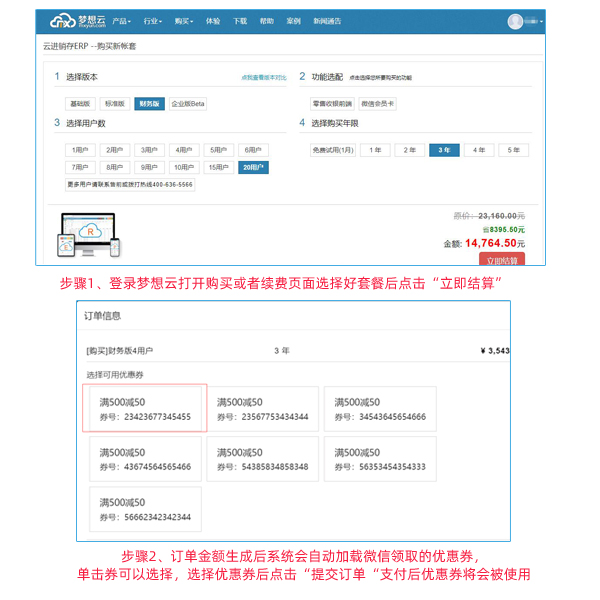This screenshot has width=600, height=600.
Task: Open the user avatar in top right
Action: click(x=515, y=21)
